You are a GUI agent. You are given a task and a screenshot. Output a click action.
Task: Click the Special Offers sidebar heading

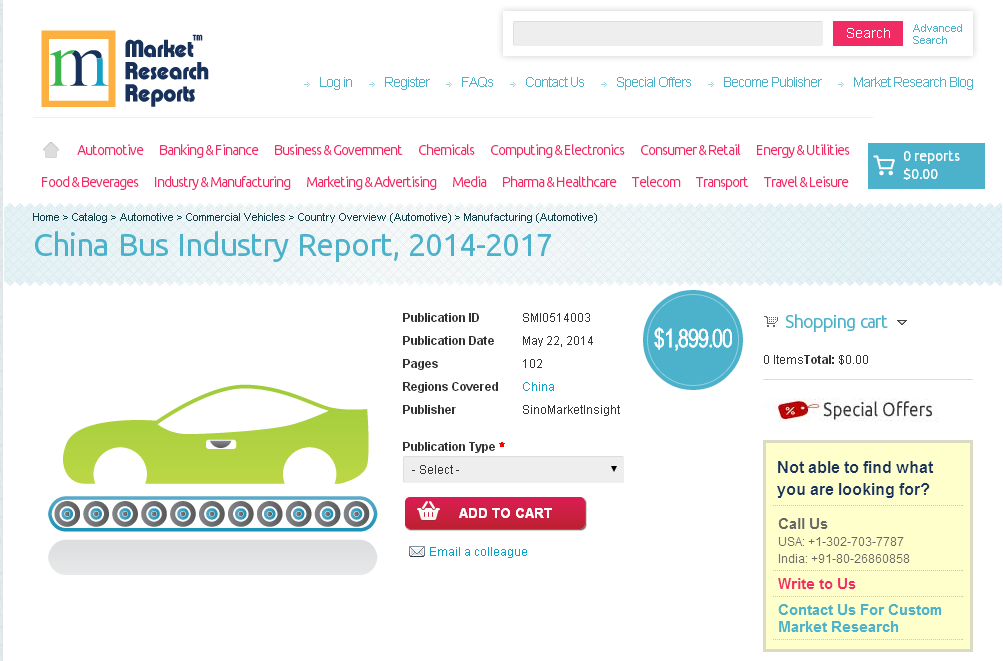[x=878, y=410]
